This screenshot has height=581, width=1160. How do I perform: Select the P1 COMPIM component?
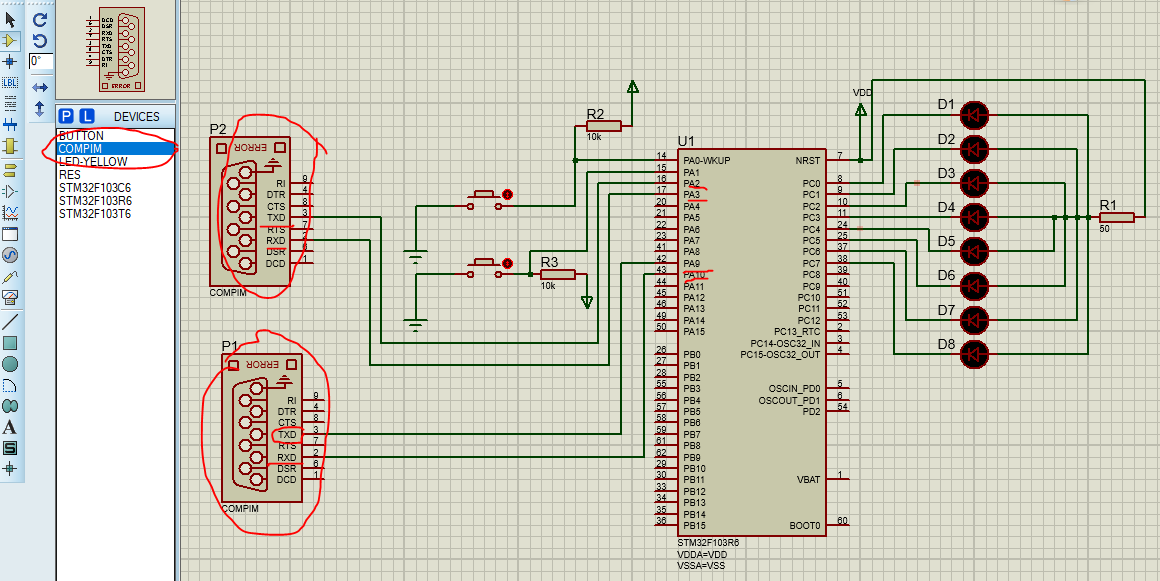pyautogui.click(x=262, y=427)
